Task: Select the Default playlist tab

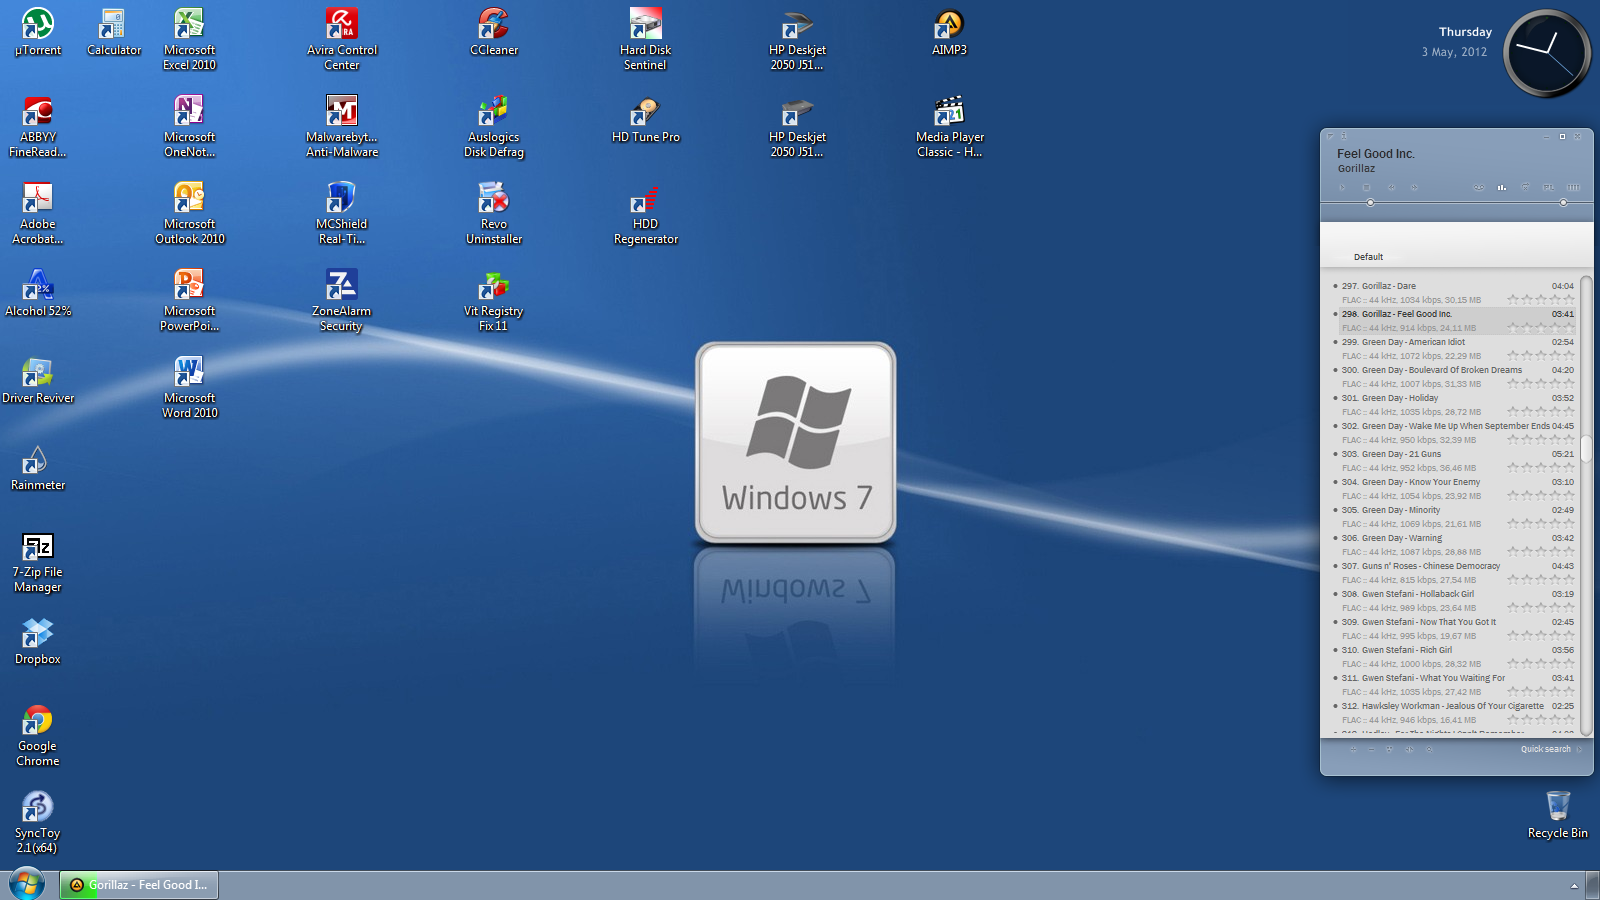Action: coord(1368,257)
